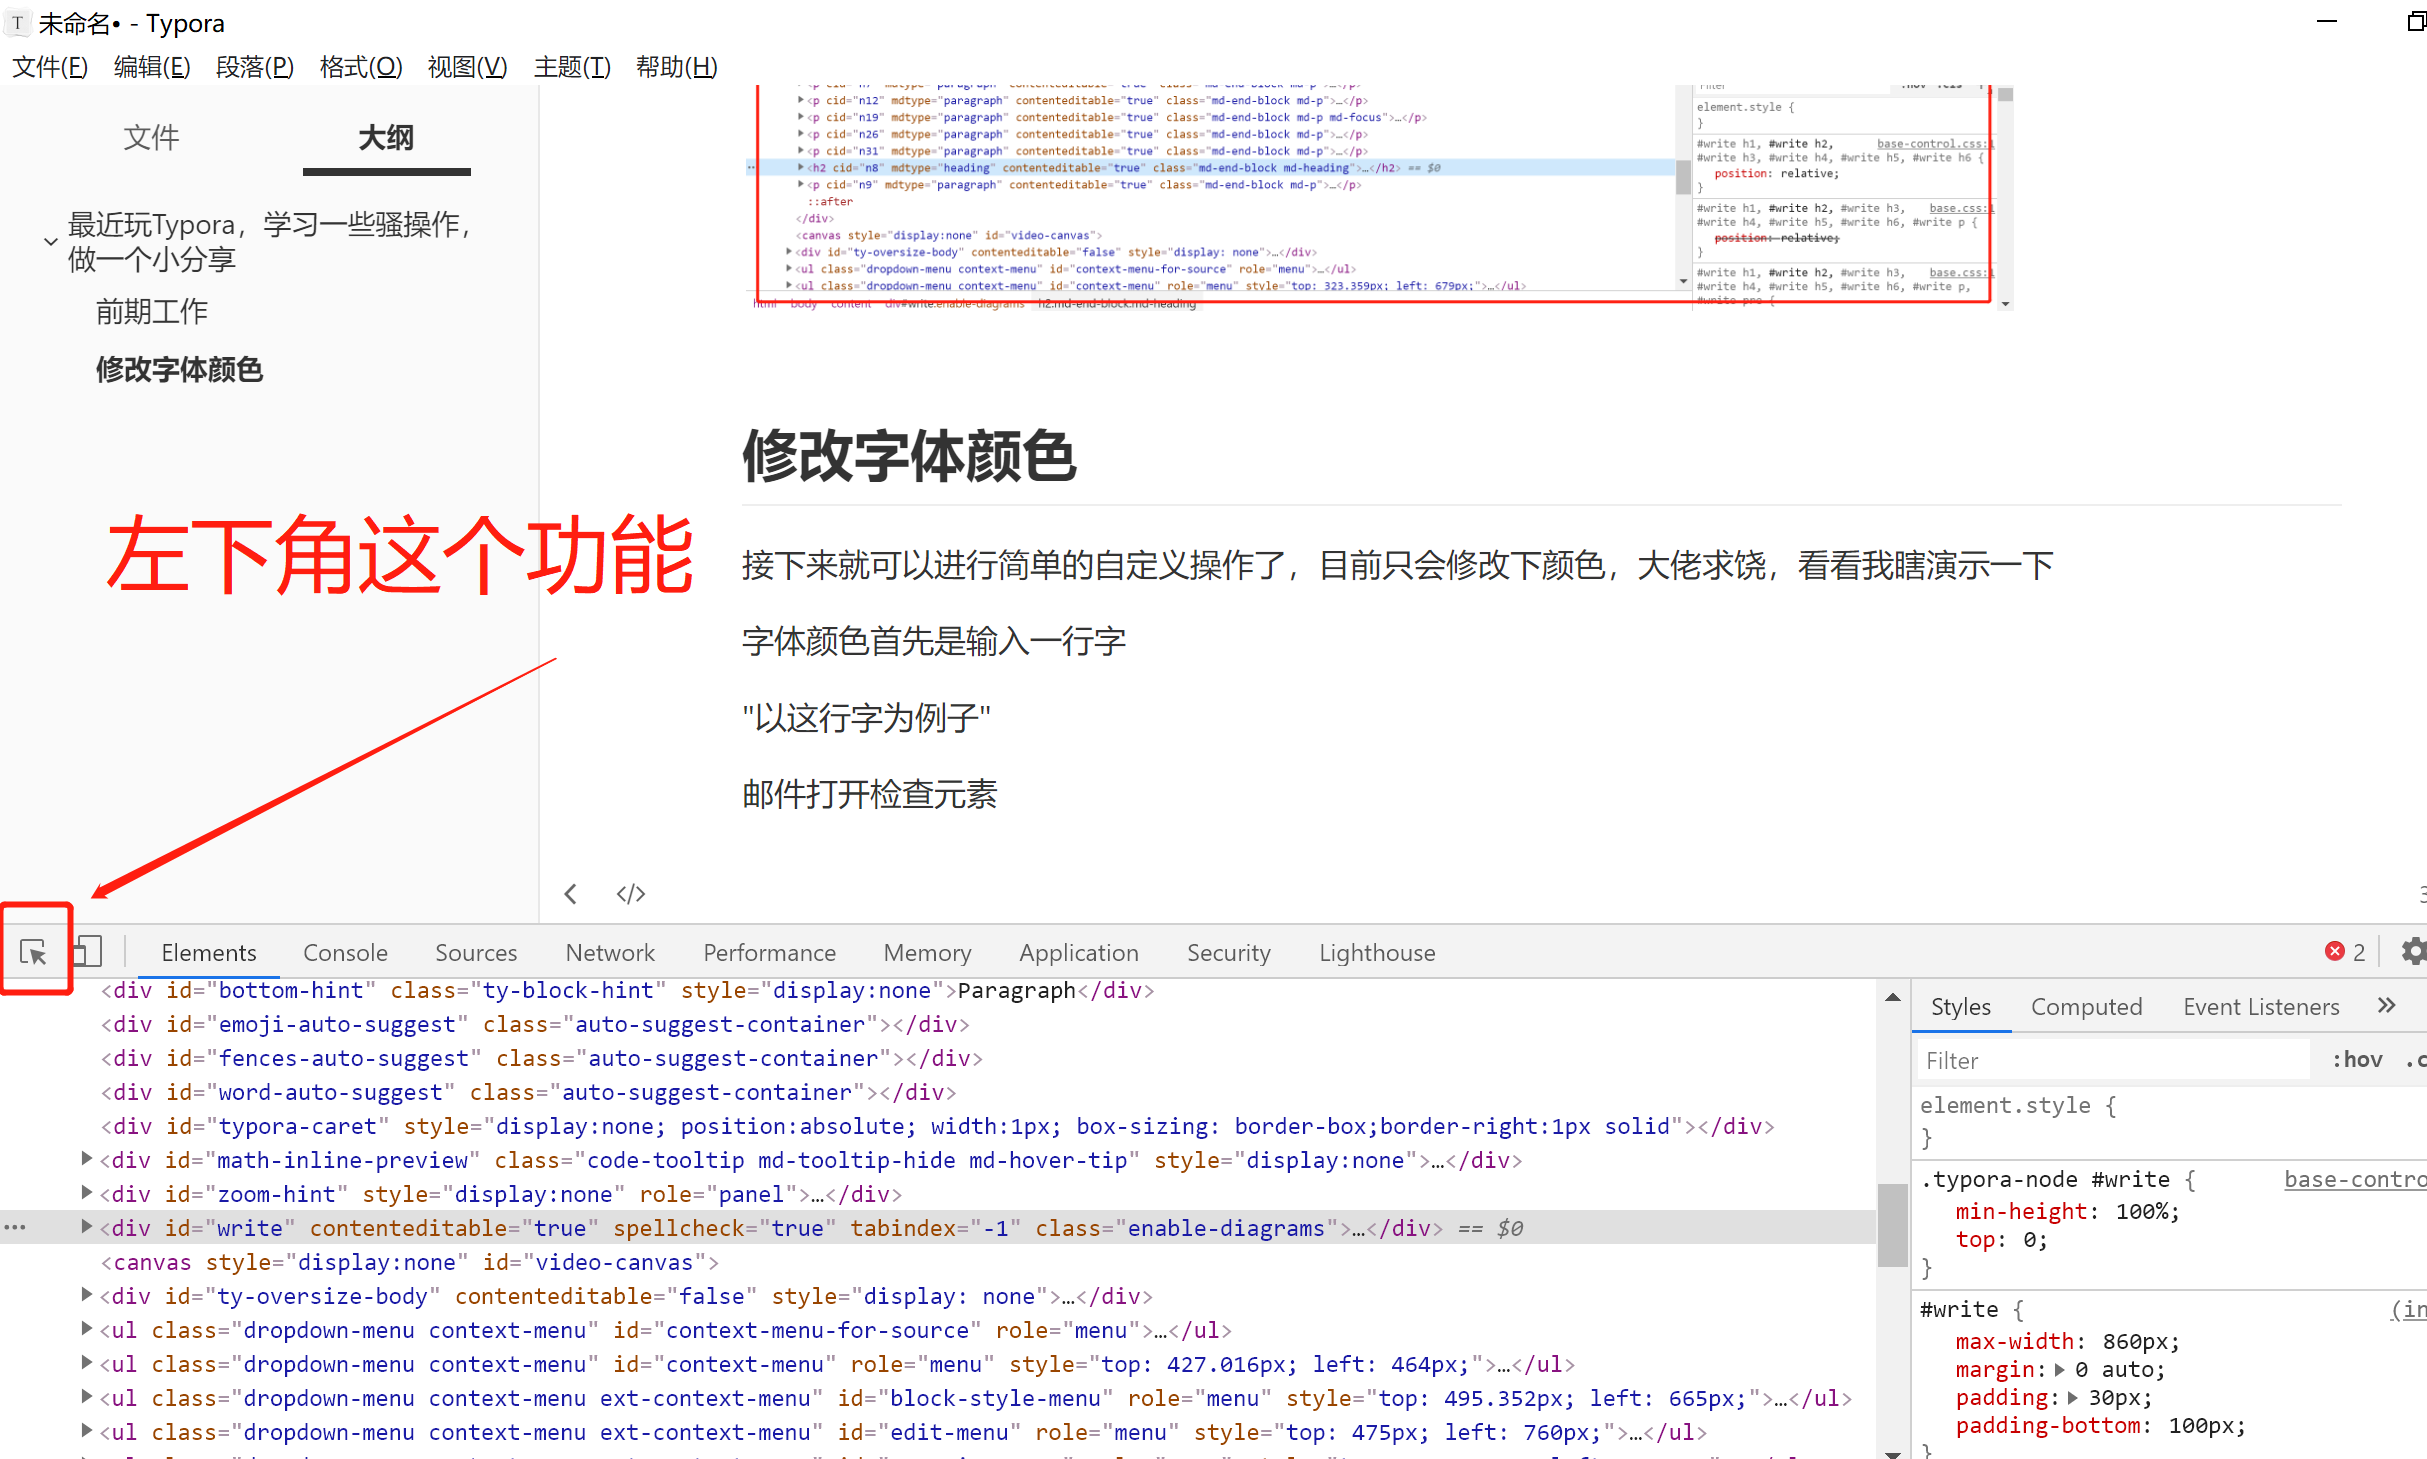Image resolution: width=2427 pixels, height=1459 pixels.
Task: Switch to the Console tab
Action: pyautogui.click(x=345, y=953)
